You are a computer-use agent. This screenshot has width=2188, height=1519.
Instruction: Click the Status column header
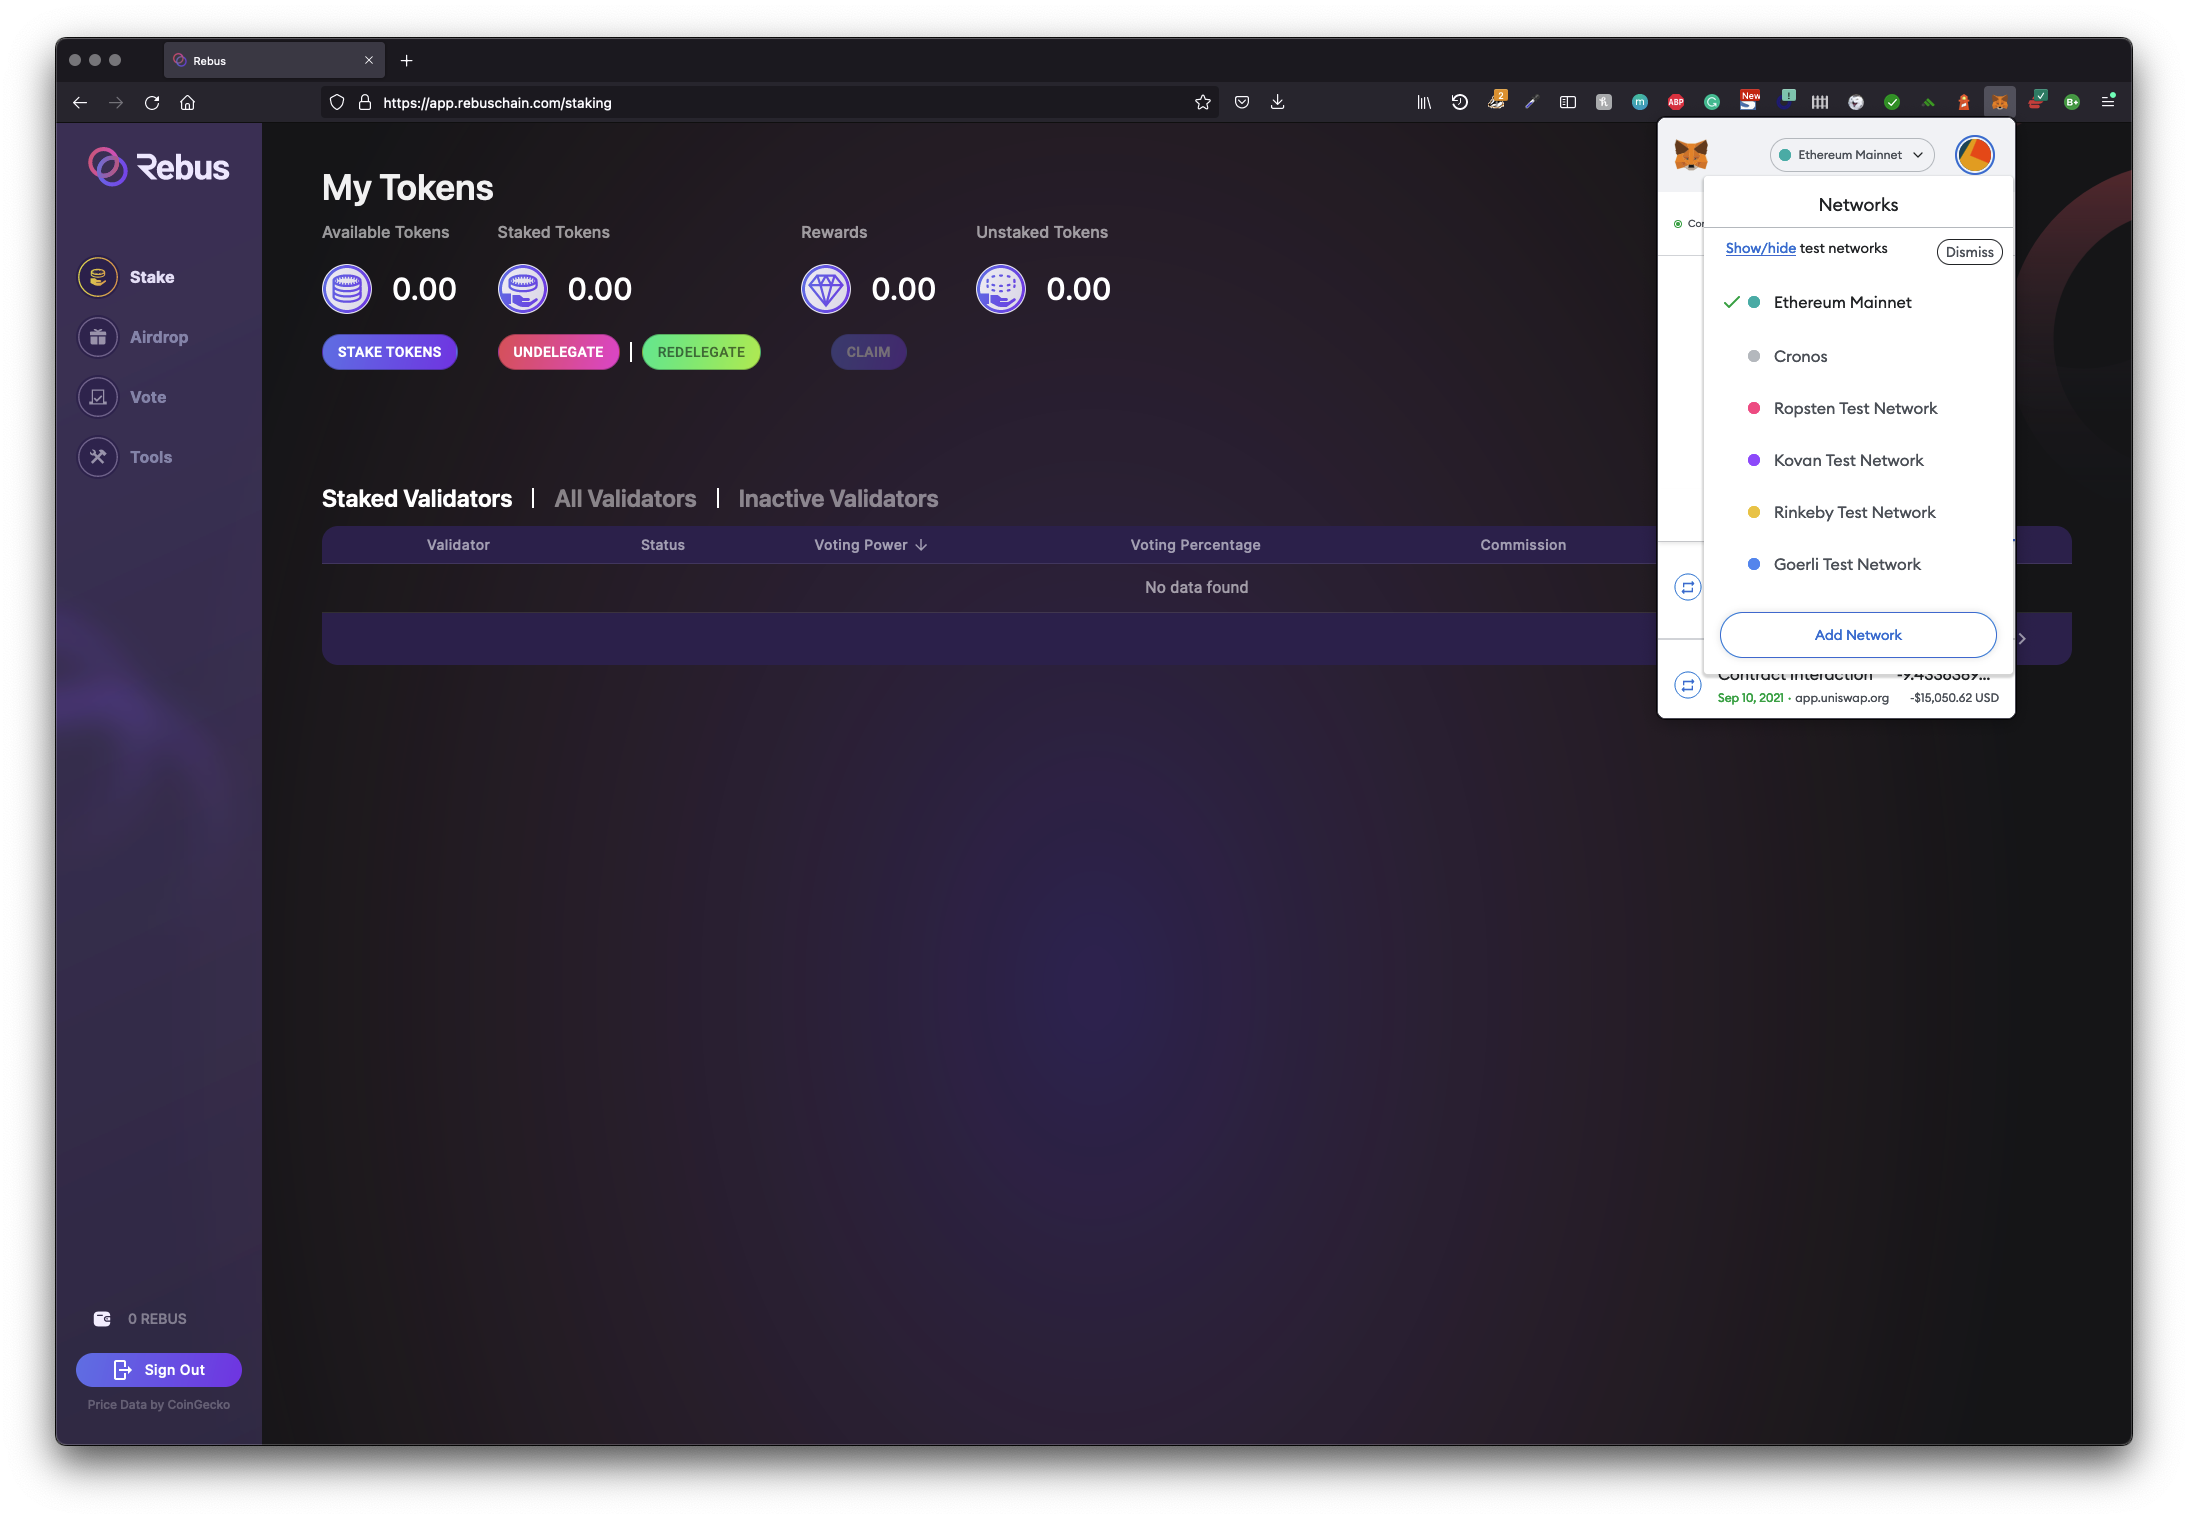[662, 545]
